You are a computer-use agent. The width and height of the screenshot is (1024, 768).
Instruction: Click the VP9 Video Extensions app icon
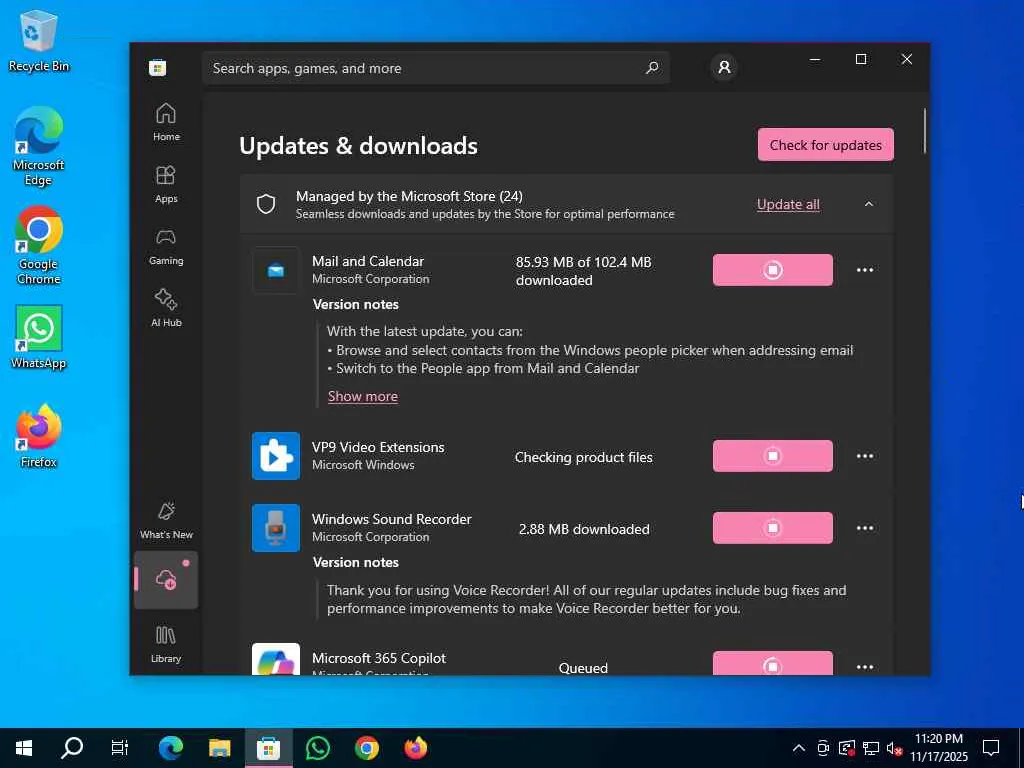pos(276,456)
